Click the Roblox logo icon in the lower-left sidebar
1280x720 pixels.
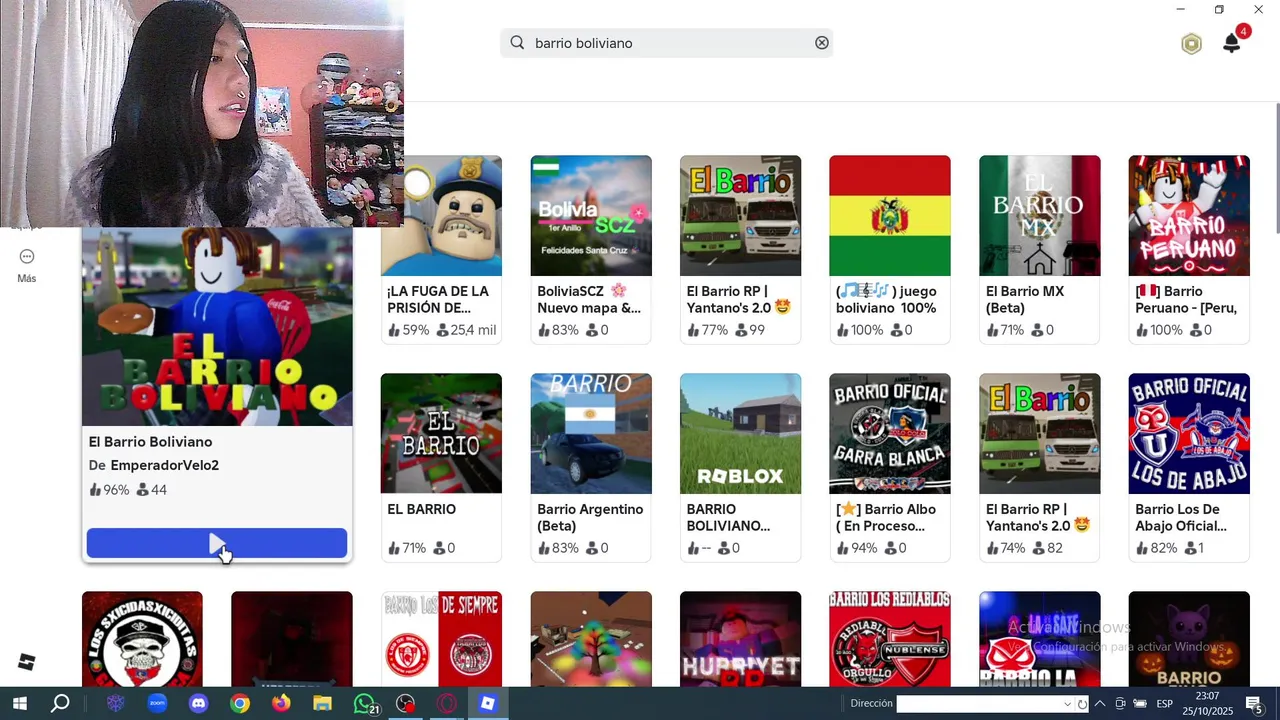[x=27, y=662]
